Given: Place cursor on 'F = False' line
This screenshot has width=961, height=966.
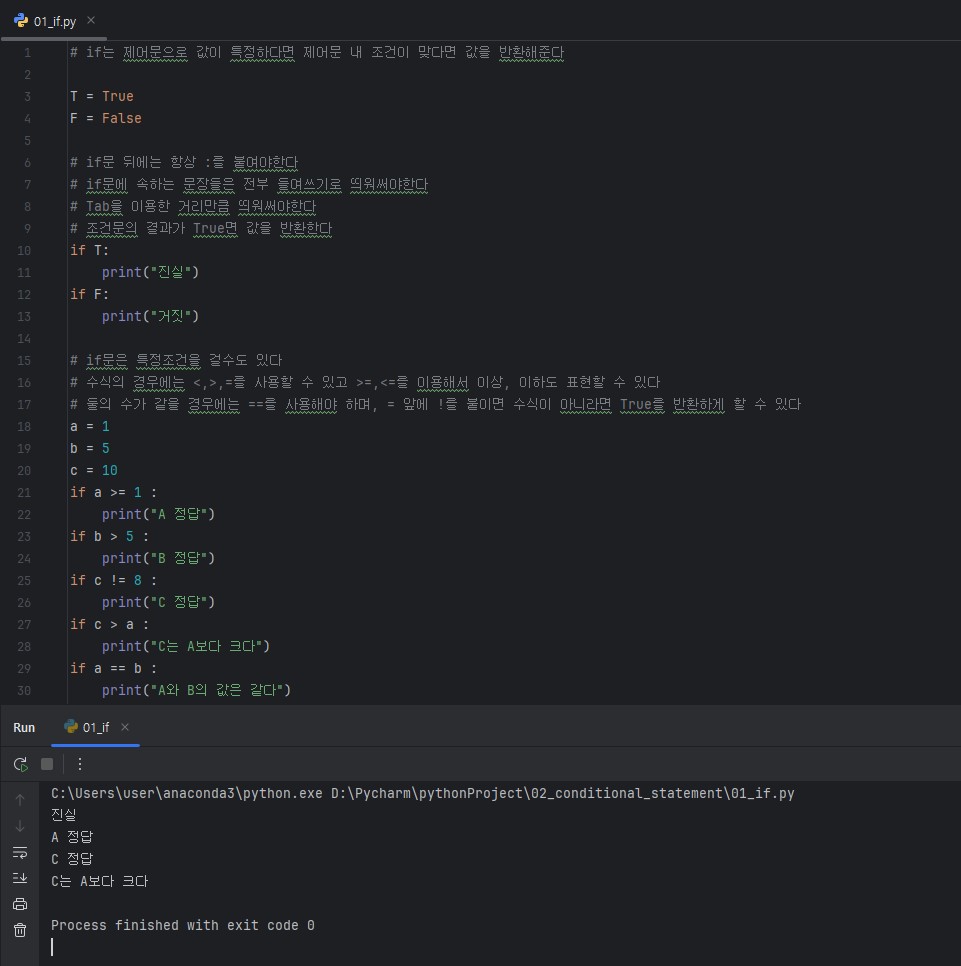Looking at the screenshot, I should point(105,118).
